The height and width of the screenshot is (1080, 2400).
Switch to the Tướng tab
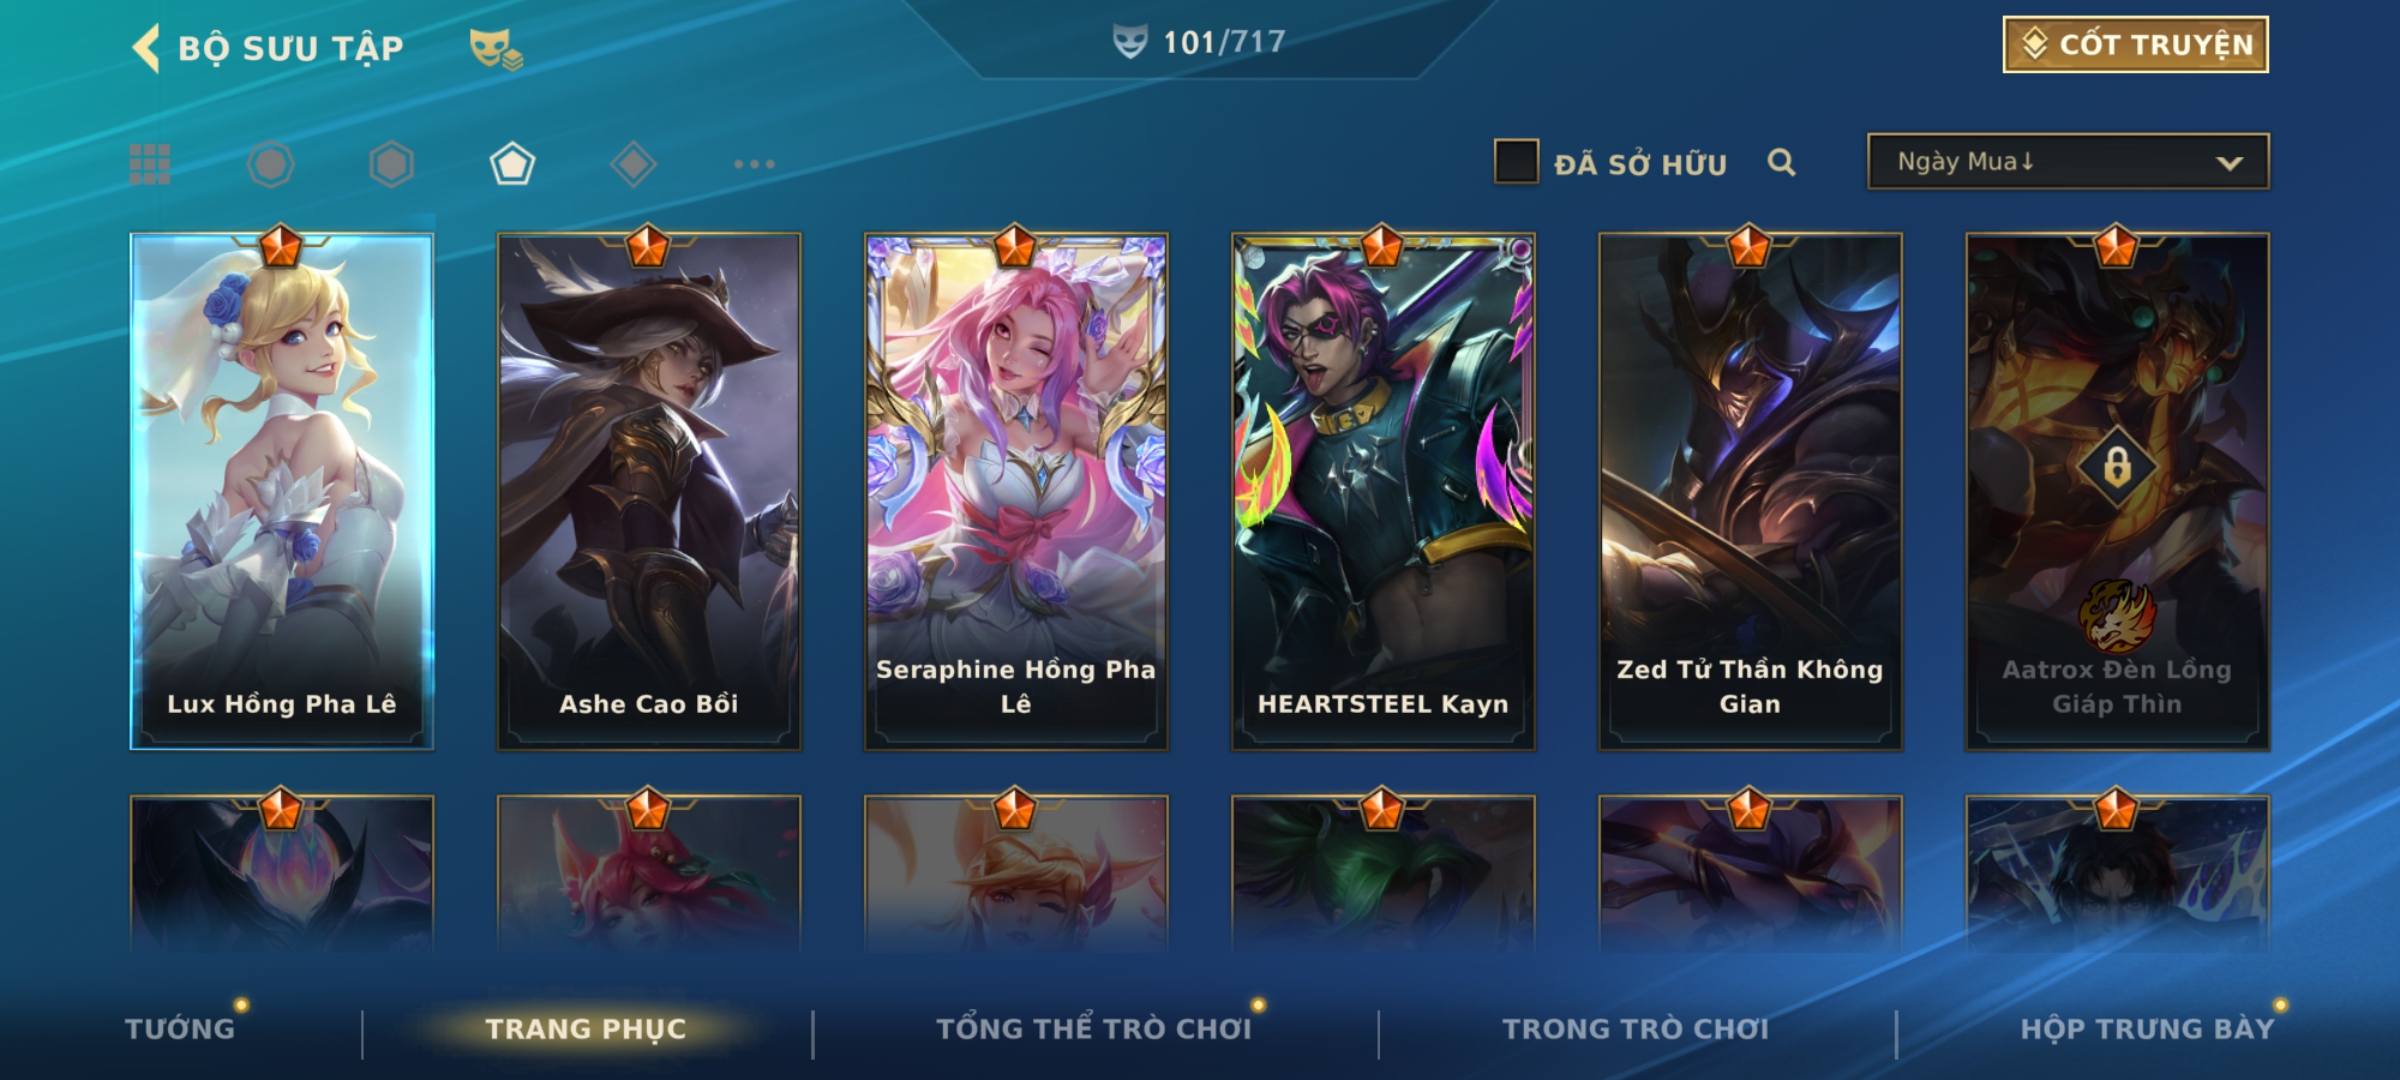[x=180, y=1028]
